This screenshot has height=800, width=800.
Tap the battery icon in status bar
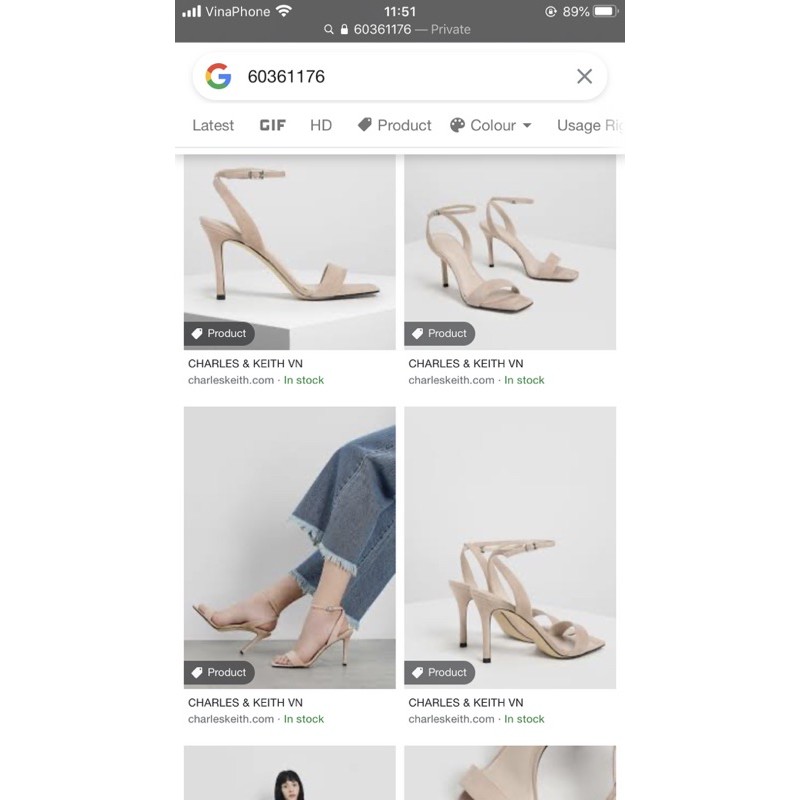coord(606,11)
